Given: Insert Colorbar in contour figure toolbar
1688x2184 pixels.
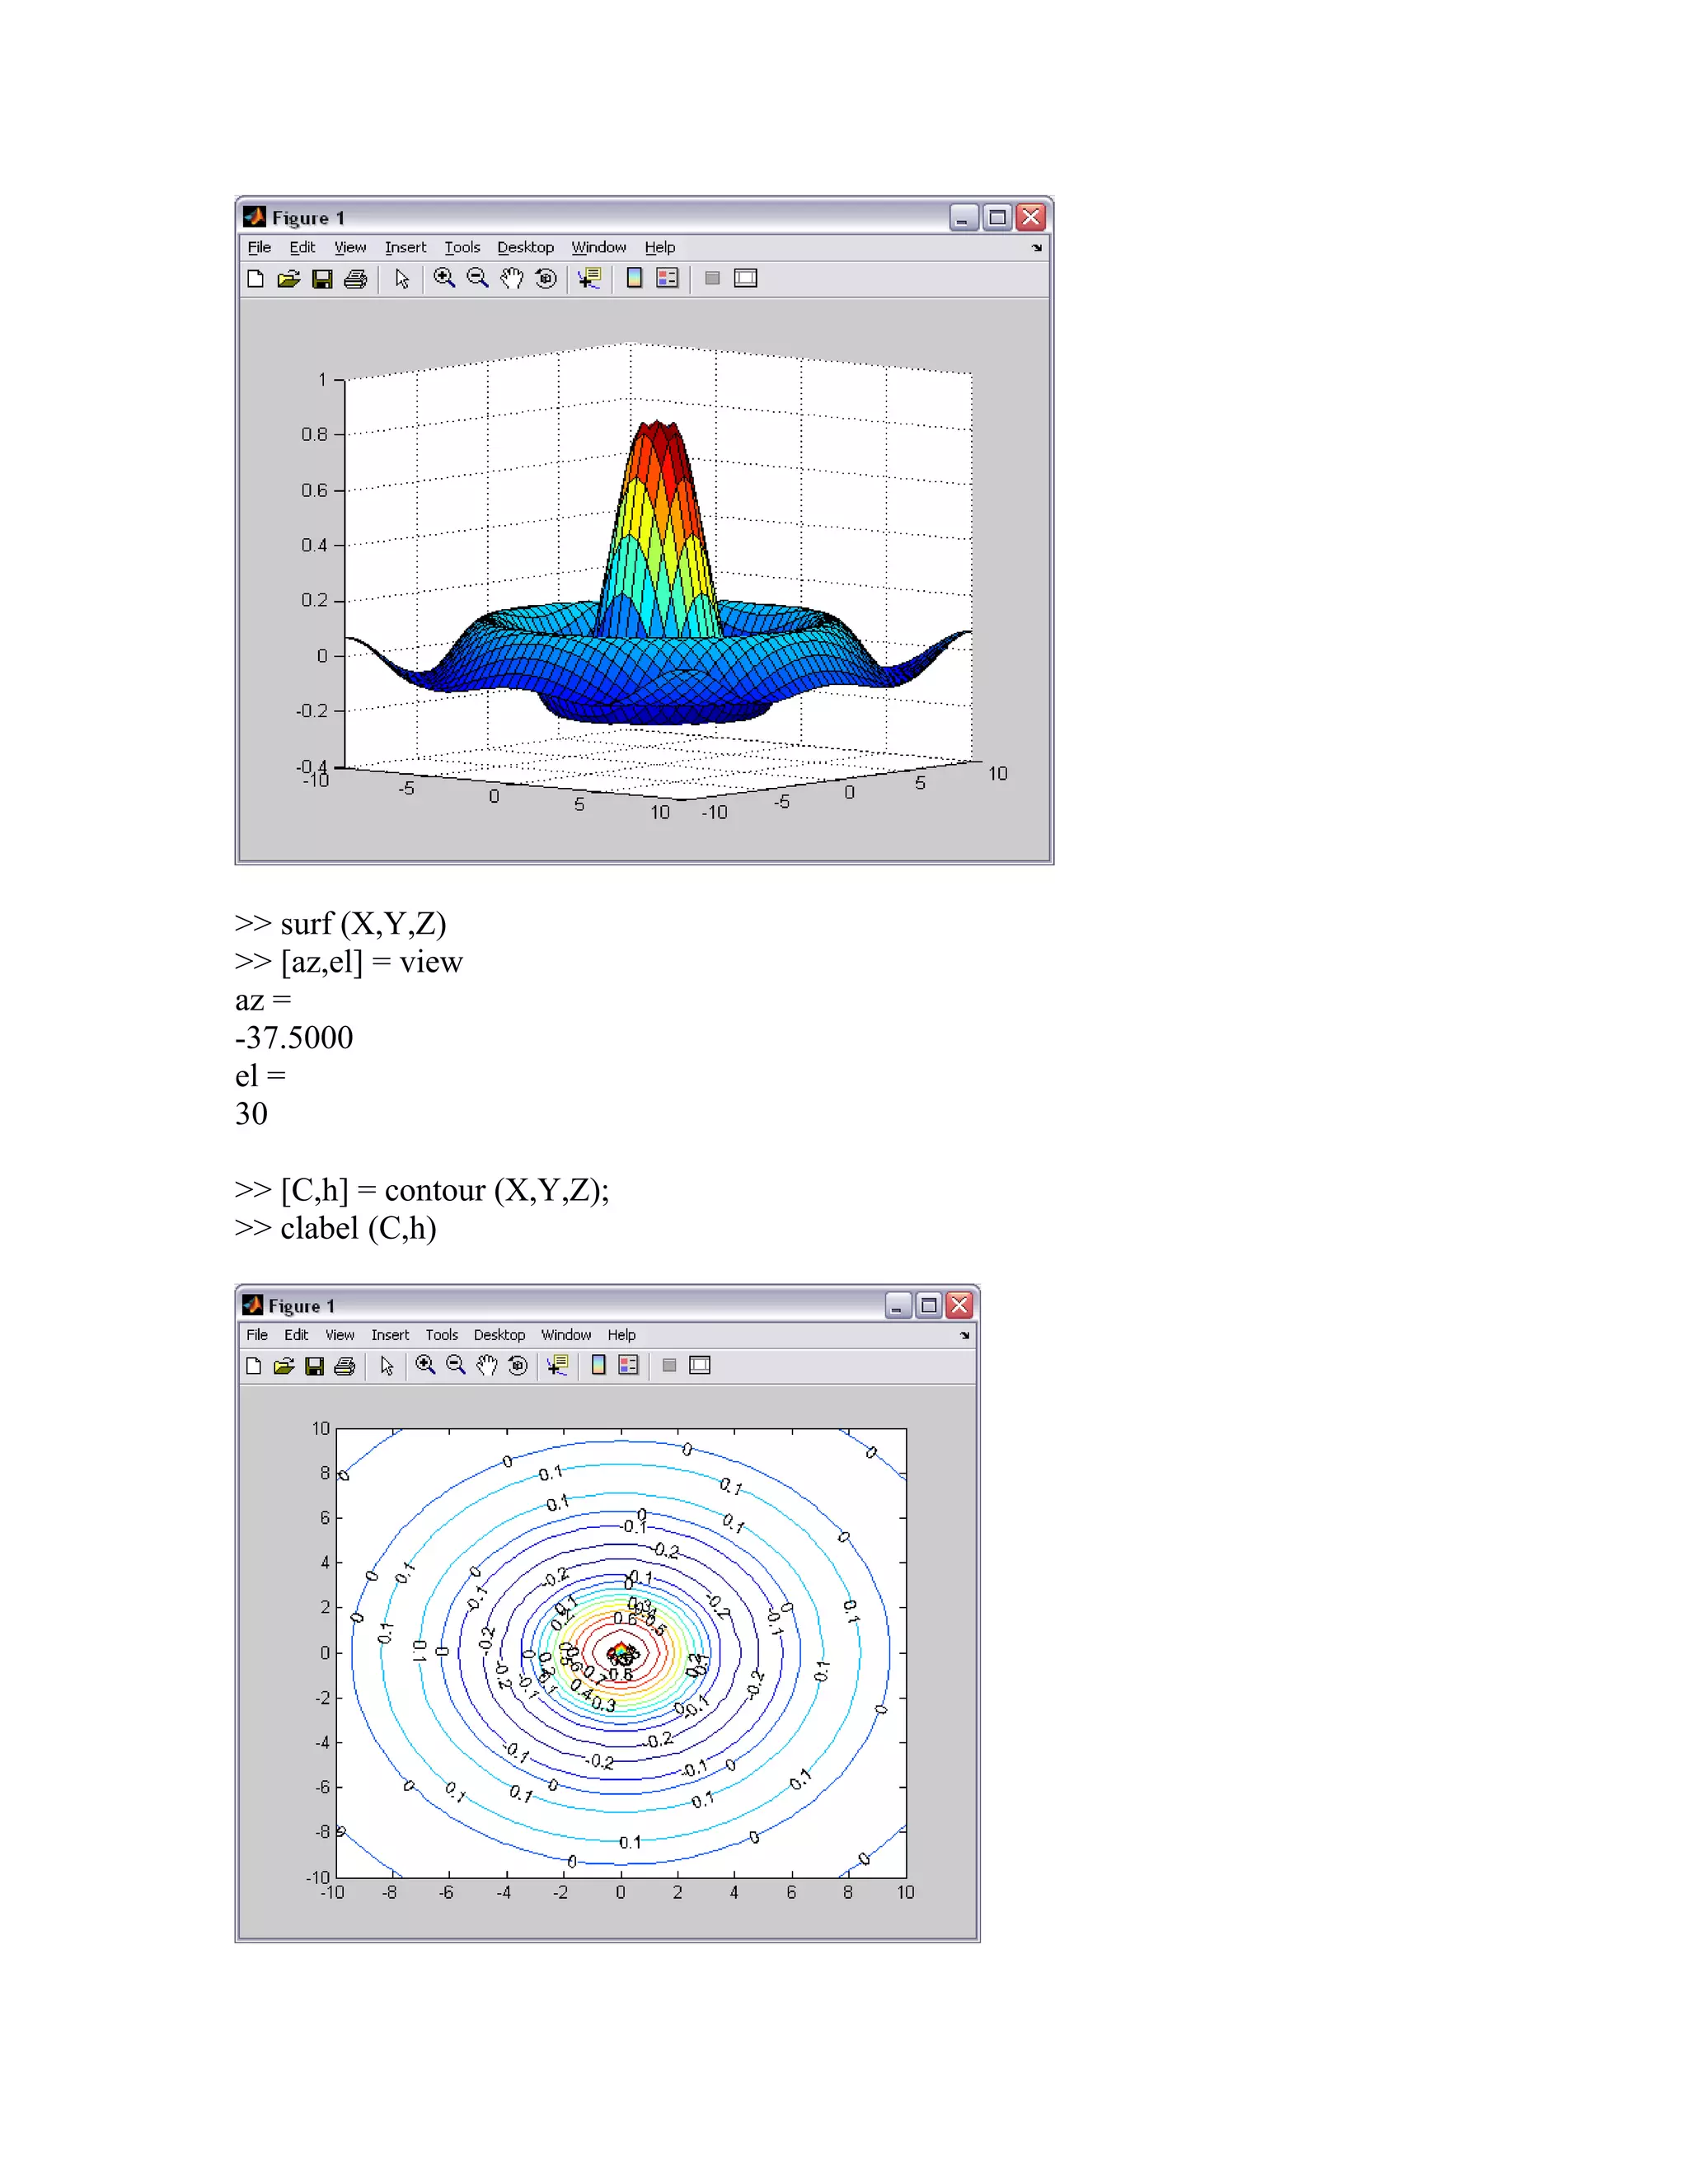Looking at the screenshot, I should (x=598, y=1366).
